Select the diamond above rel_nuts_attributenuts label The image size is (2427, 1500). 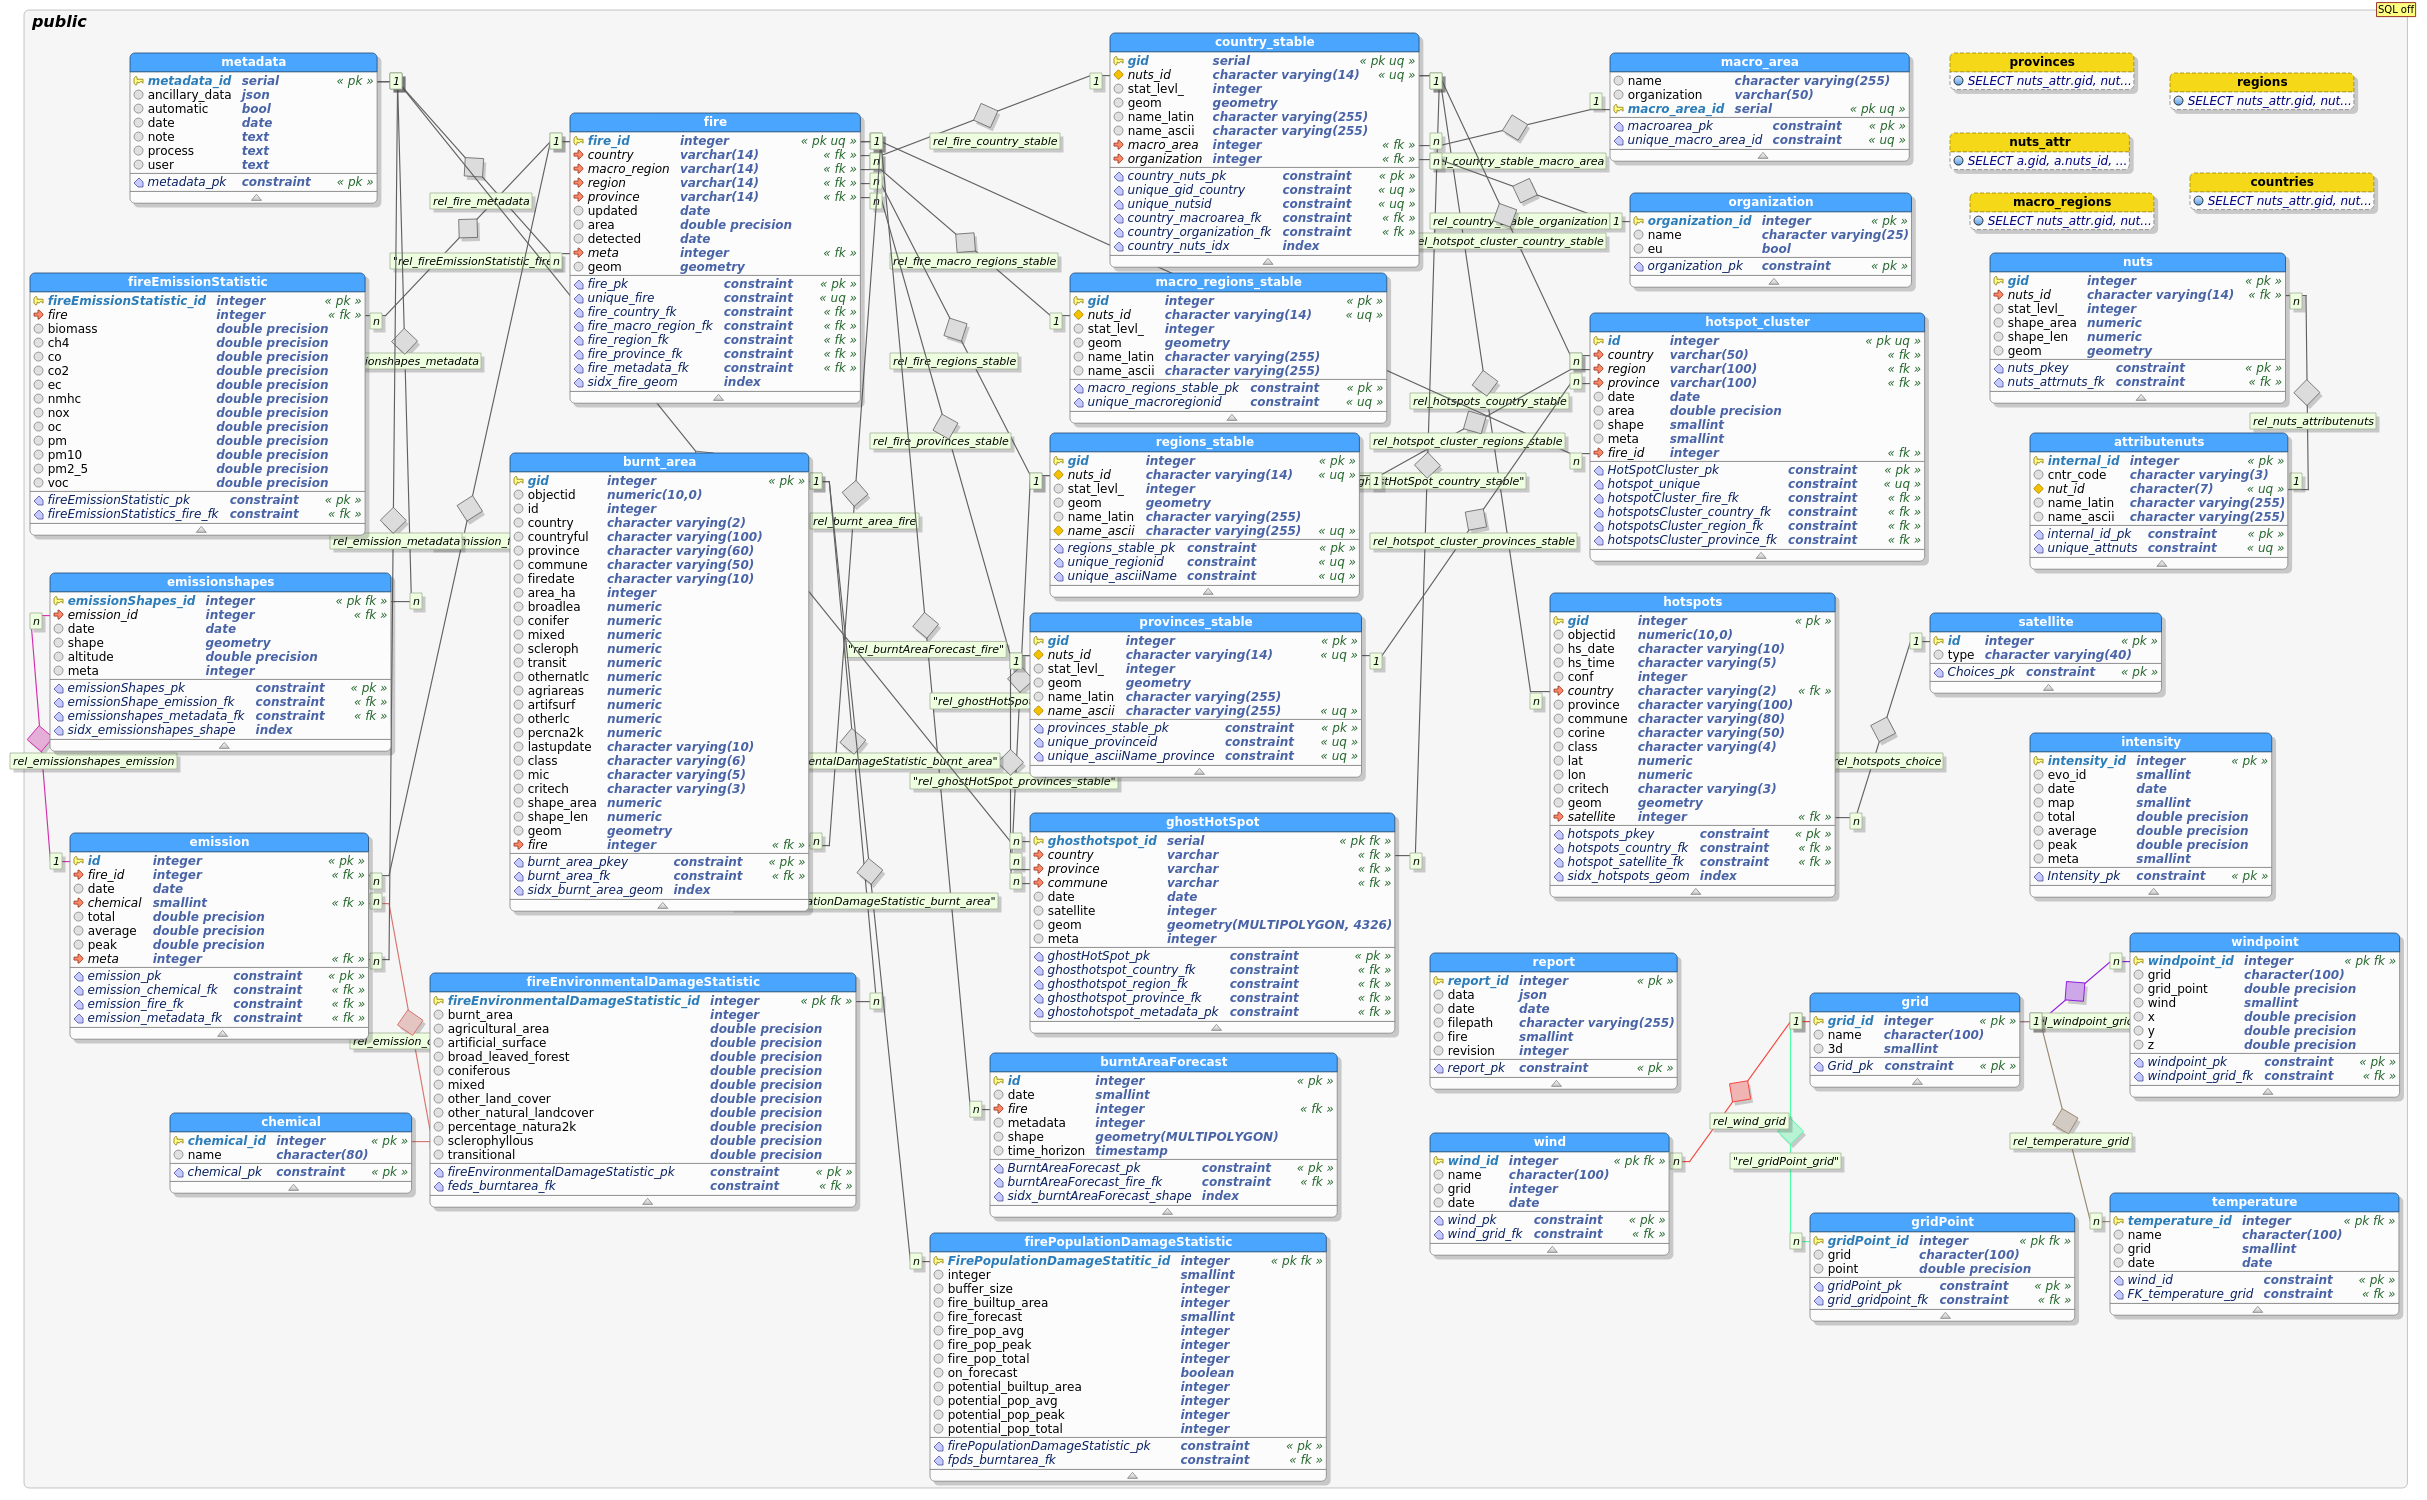pyautogui.click(x=2307, y=393)
